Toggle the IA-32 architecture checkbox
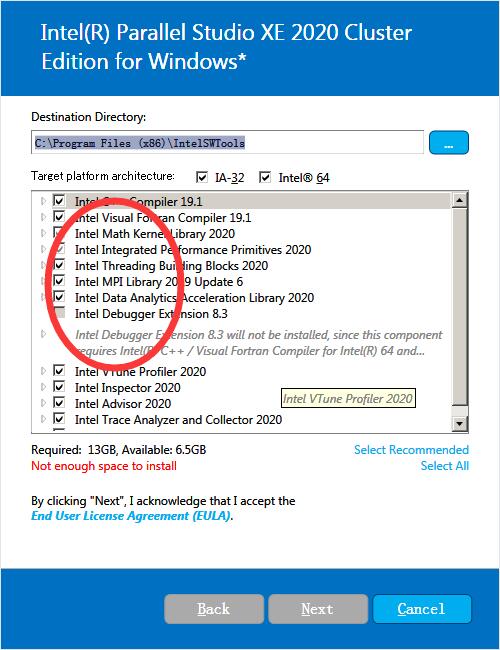The image size is (500, 650). point(202,177)
